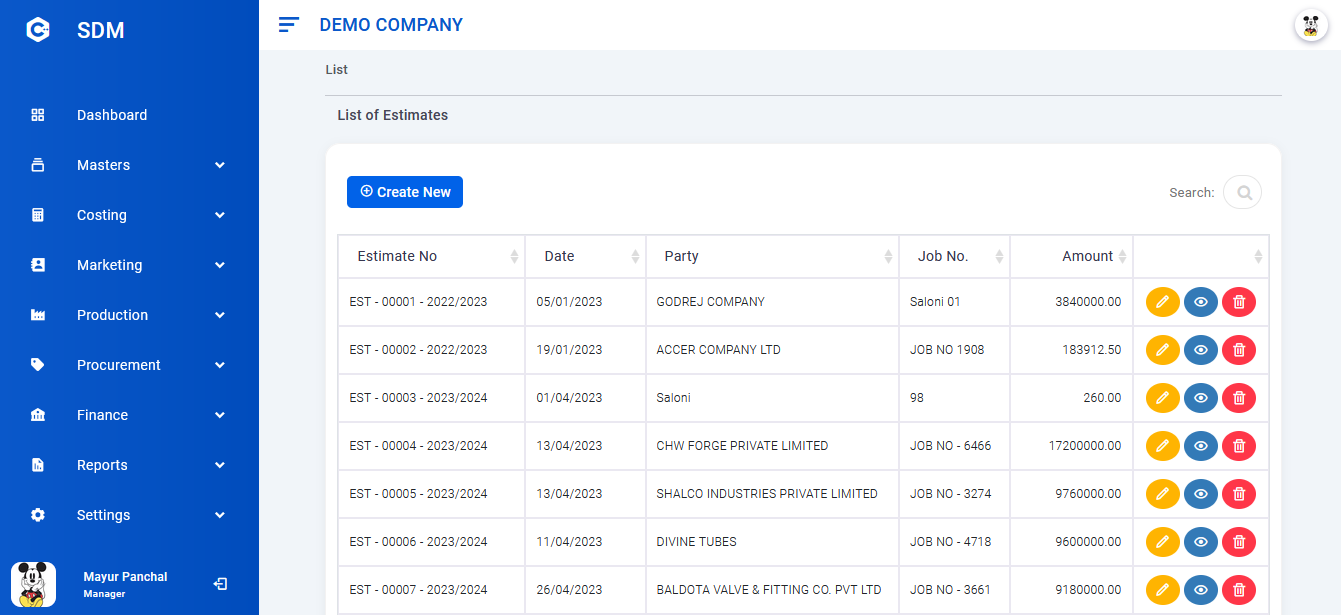Click the search magnifier icon

click(x=1244, y=193)
